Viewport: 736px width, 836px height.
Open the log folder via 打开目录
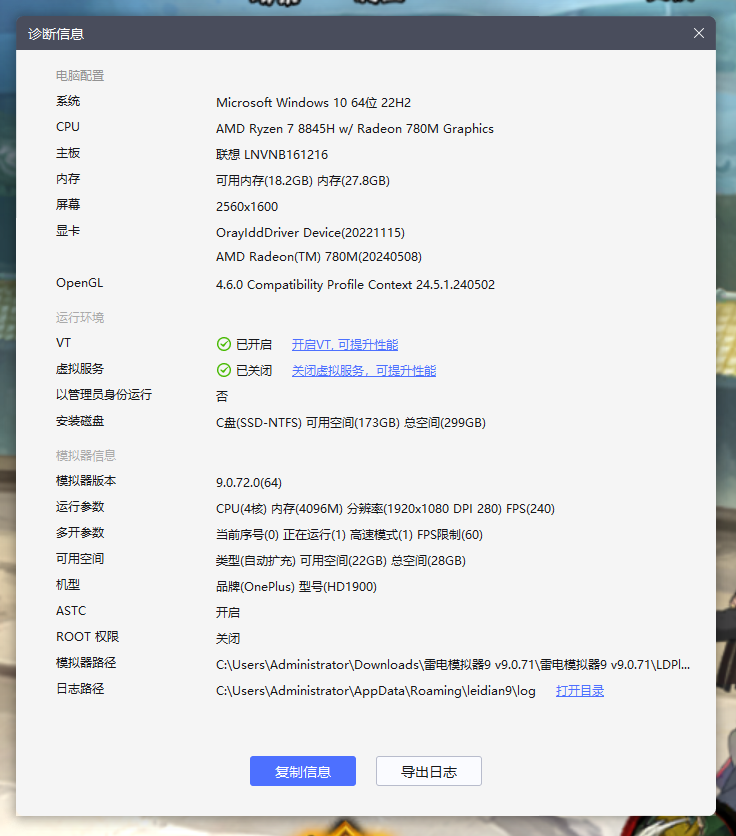(x=580, y=690)
